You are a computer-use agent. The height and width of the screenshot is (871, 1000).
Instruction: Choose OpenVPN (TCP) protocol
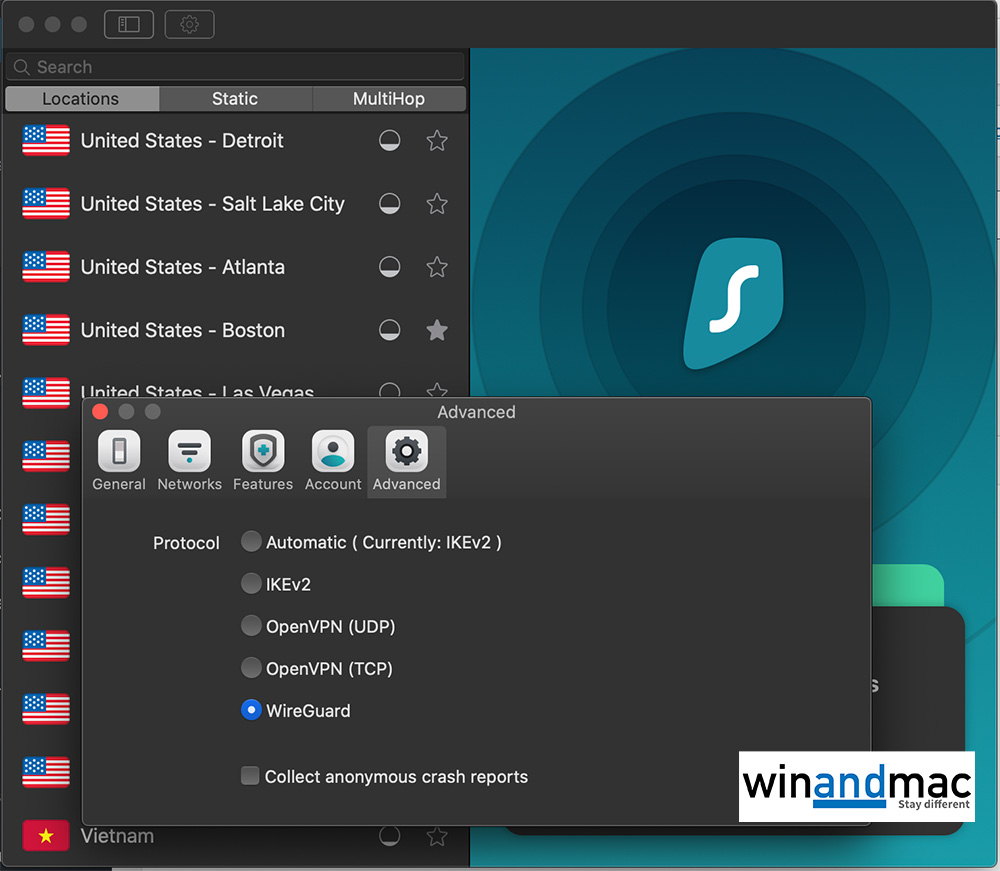point(251,668)
